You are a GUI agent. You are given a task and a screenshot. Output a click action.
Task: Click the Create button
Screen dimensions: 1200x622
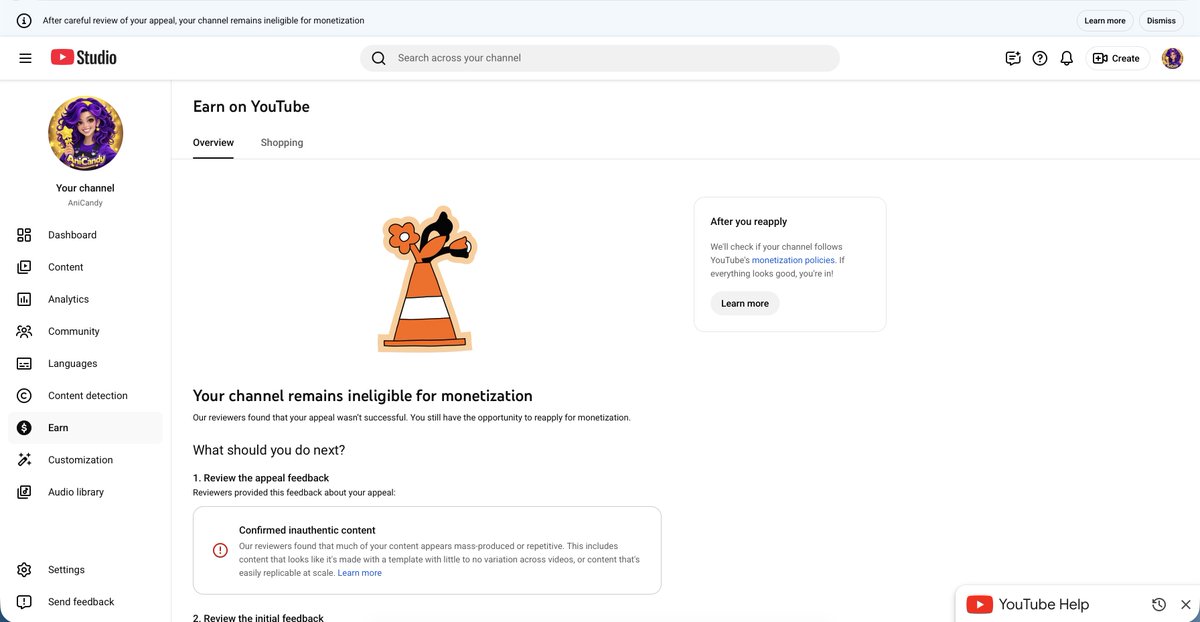click(x=1117, y=58)
